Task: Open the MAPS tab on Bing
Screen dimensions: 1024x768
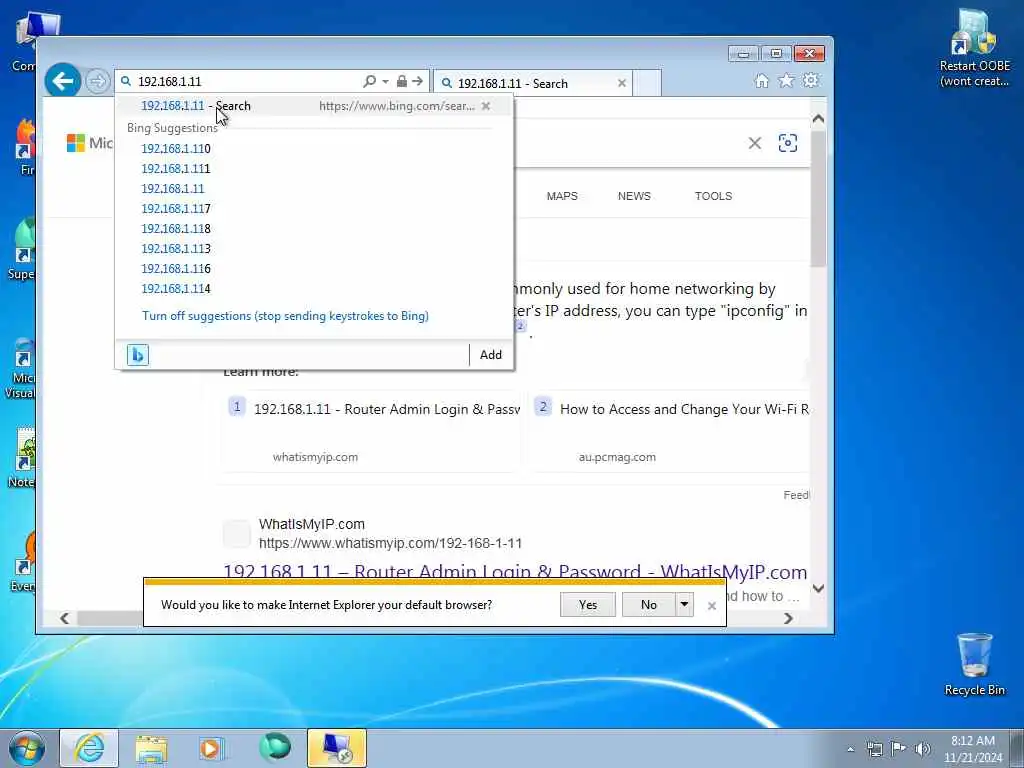Action: pos(562,196)
